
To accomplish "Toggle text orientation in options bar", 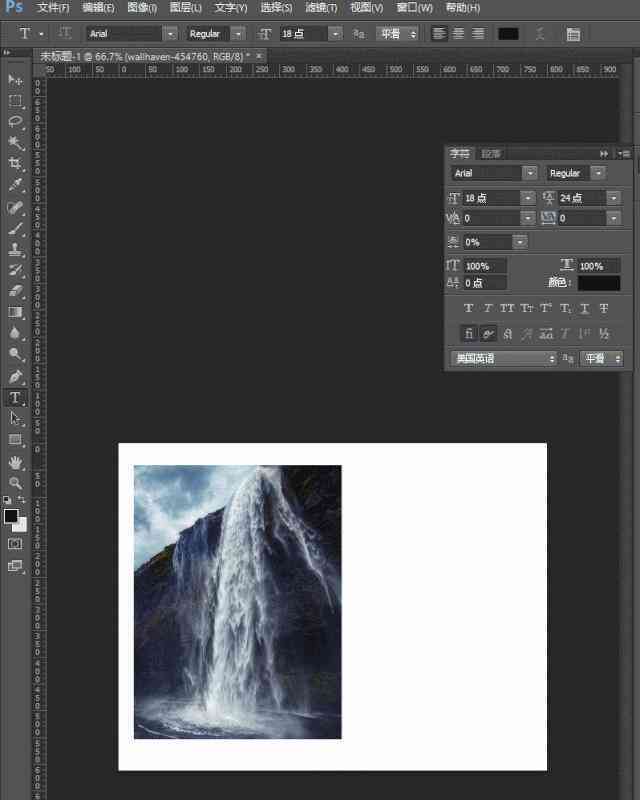I will 64,33.
